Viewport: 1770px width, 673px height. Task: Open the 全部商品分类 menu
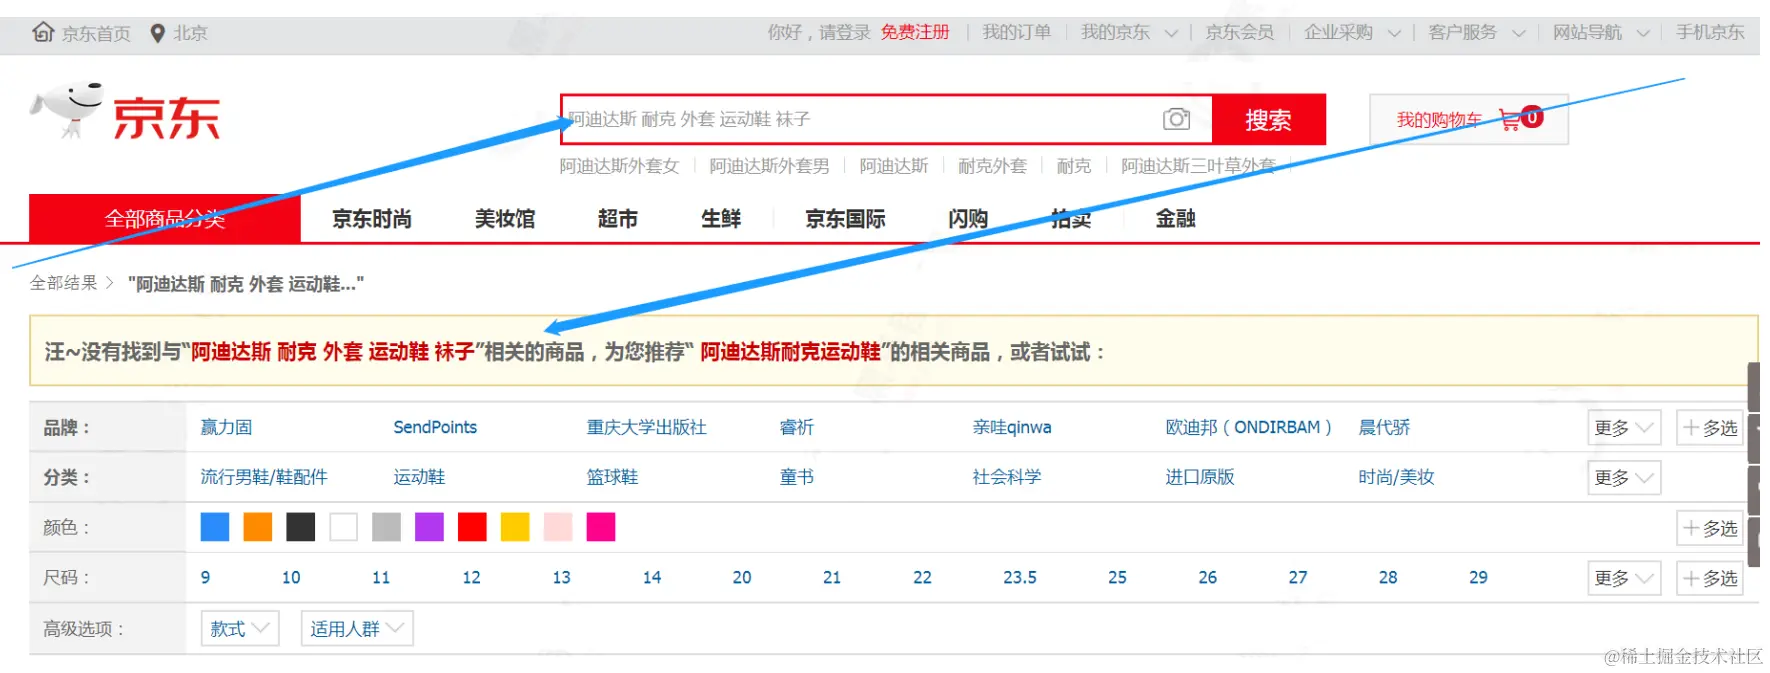165,218
